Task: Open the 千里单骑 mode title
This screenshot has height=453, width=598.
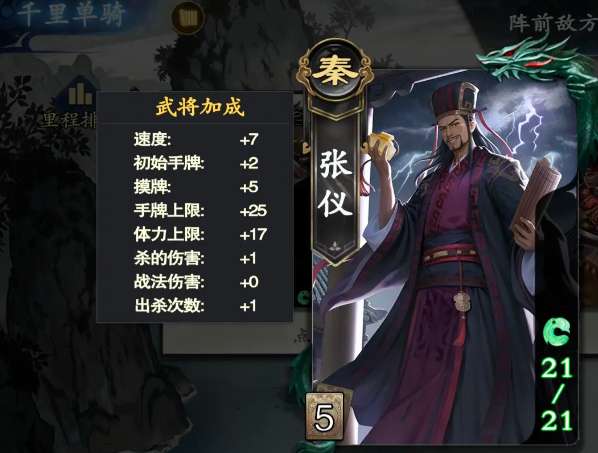Action: [x=71, y=16]
